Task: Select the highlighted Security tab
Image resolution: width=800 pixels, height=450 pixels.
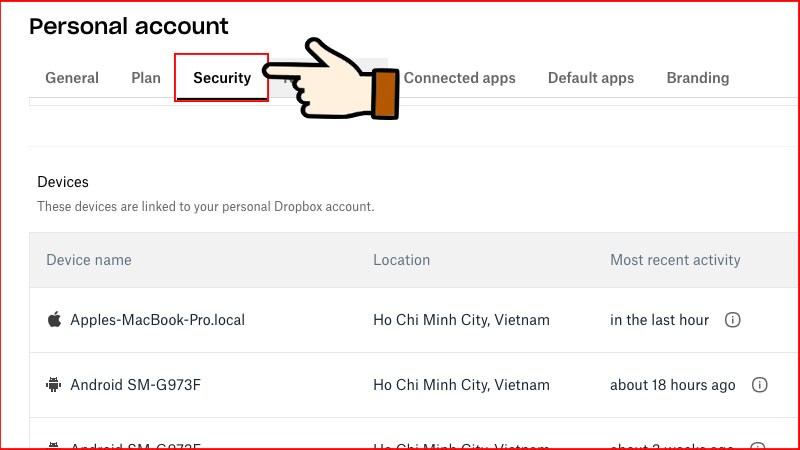Action: (x=222, y=78)
